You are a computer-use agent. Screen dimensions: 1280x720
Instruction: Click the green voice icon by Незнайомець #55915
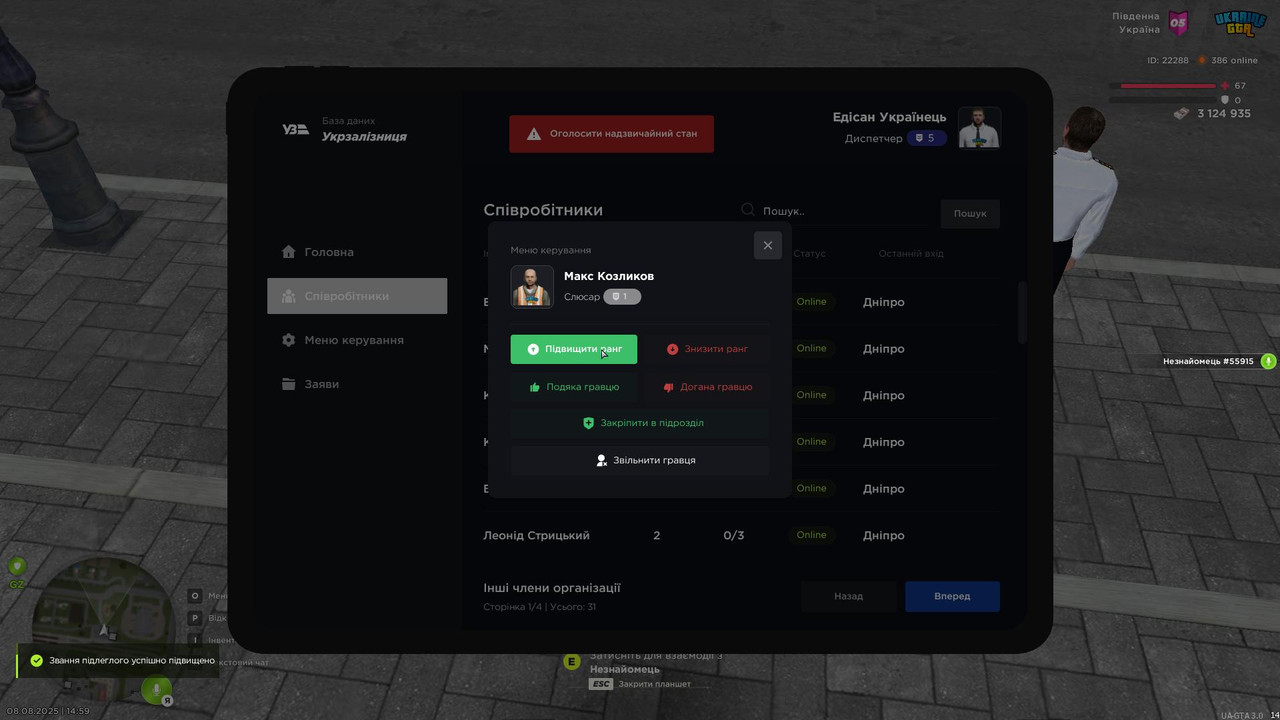1268,361
